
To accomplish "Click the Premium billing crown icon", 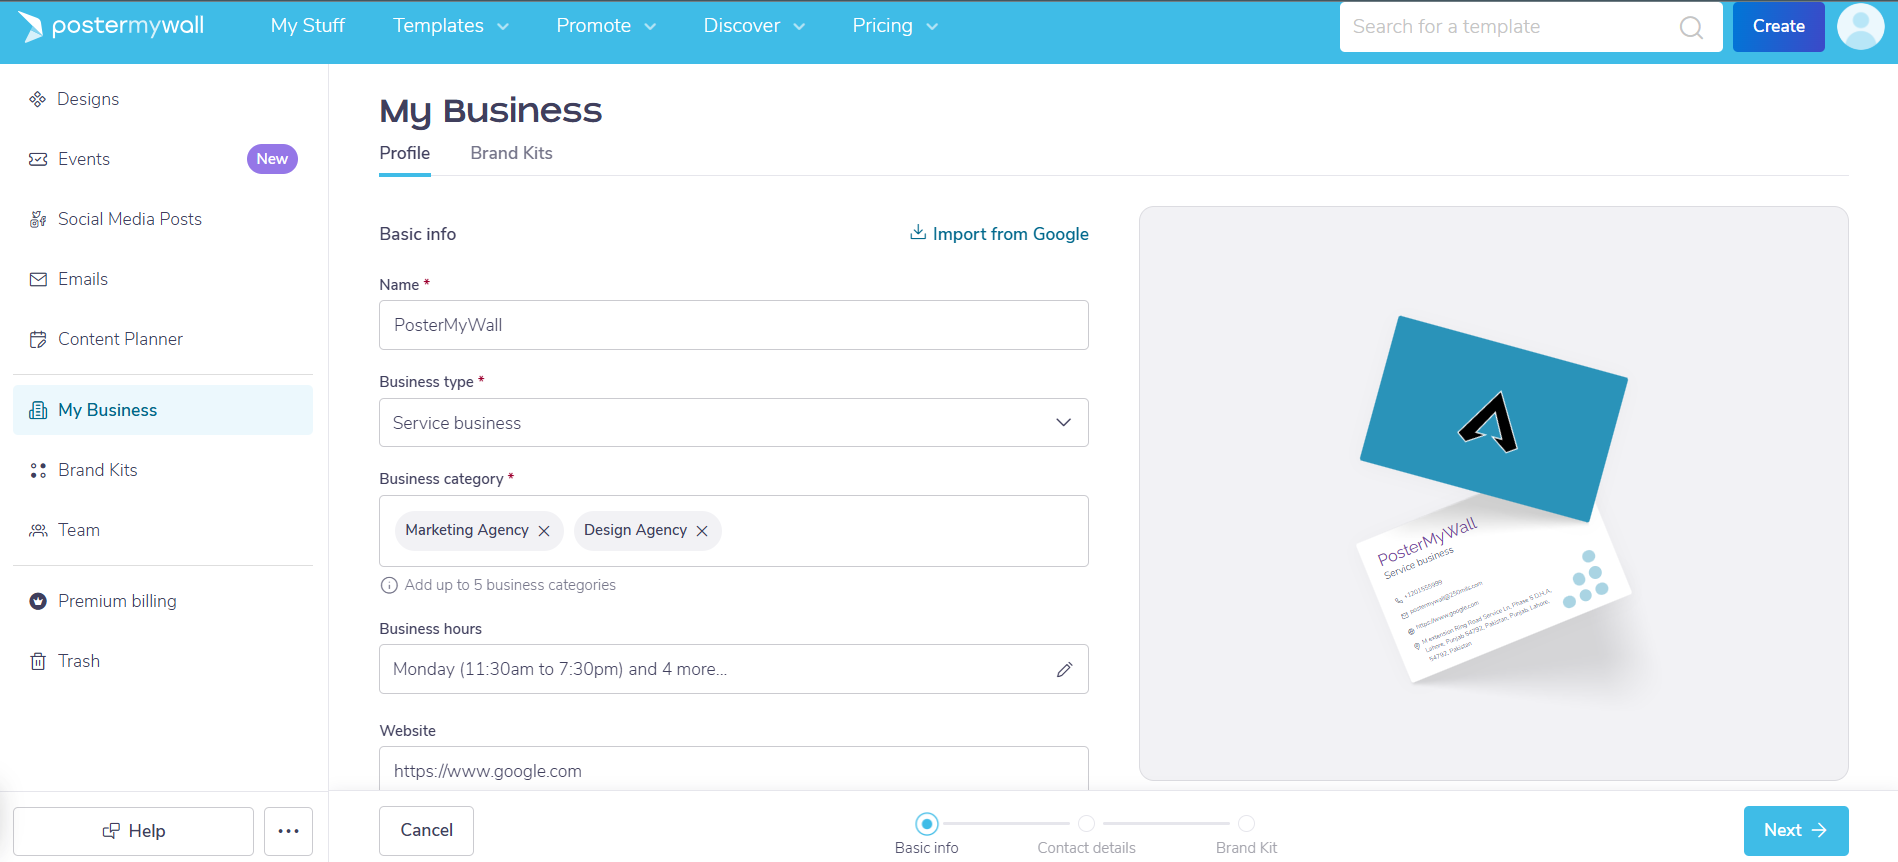I will click(x=38, y=601).
